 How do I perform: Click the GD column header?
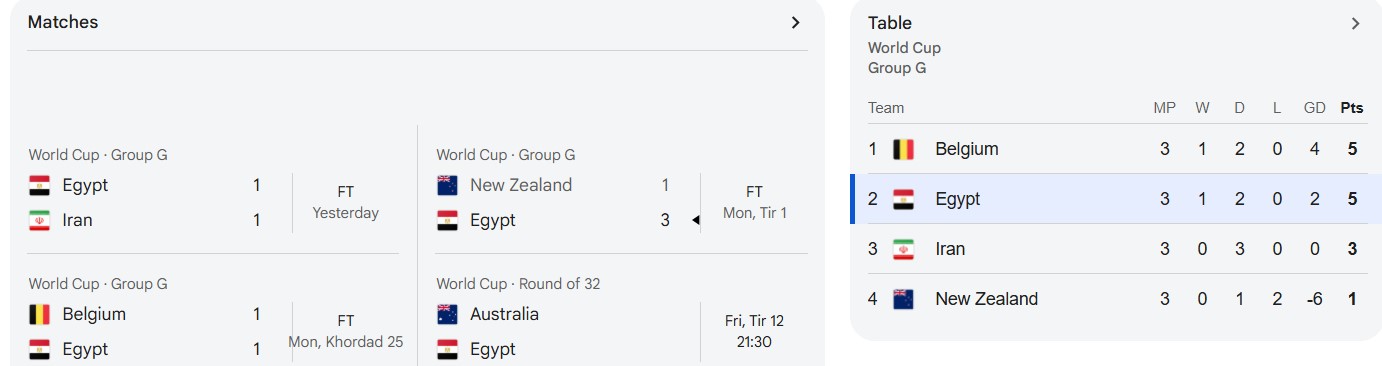point(1315,108)
